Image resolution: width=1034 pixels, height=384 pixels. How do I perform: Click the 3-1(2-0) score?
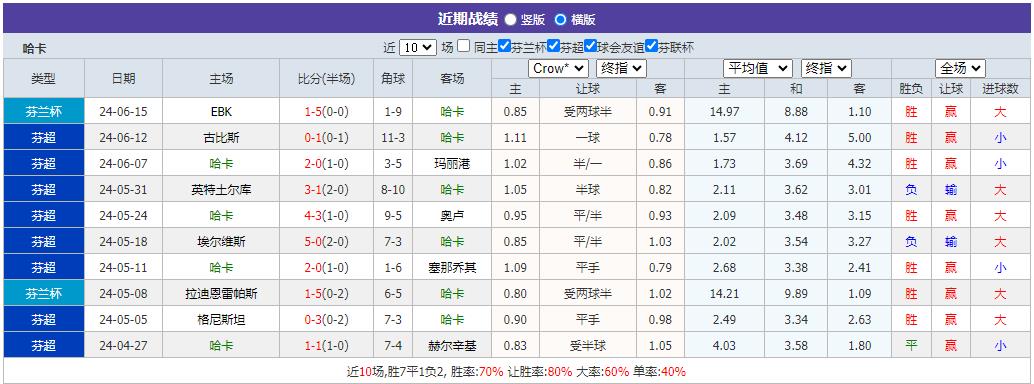326,189
